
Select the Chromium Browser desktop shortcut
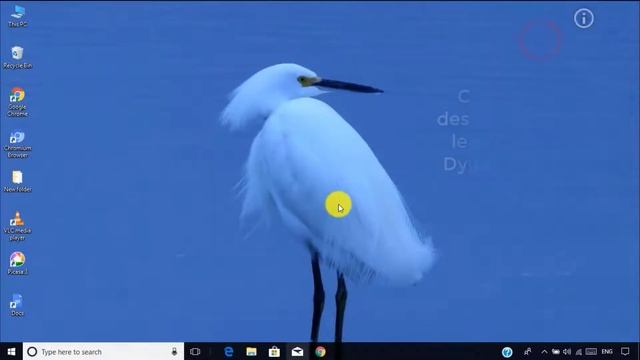pyautogui.click(x=17, y=144)
